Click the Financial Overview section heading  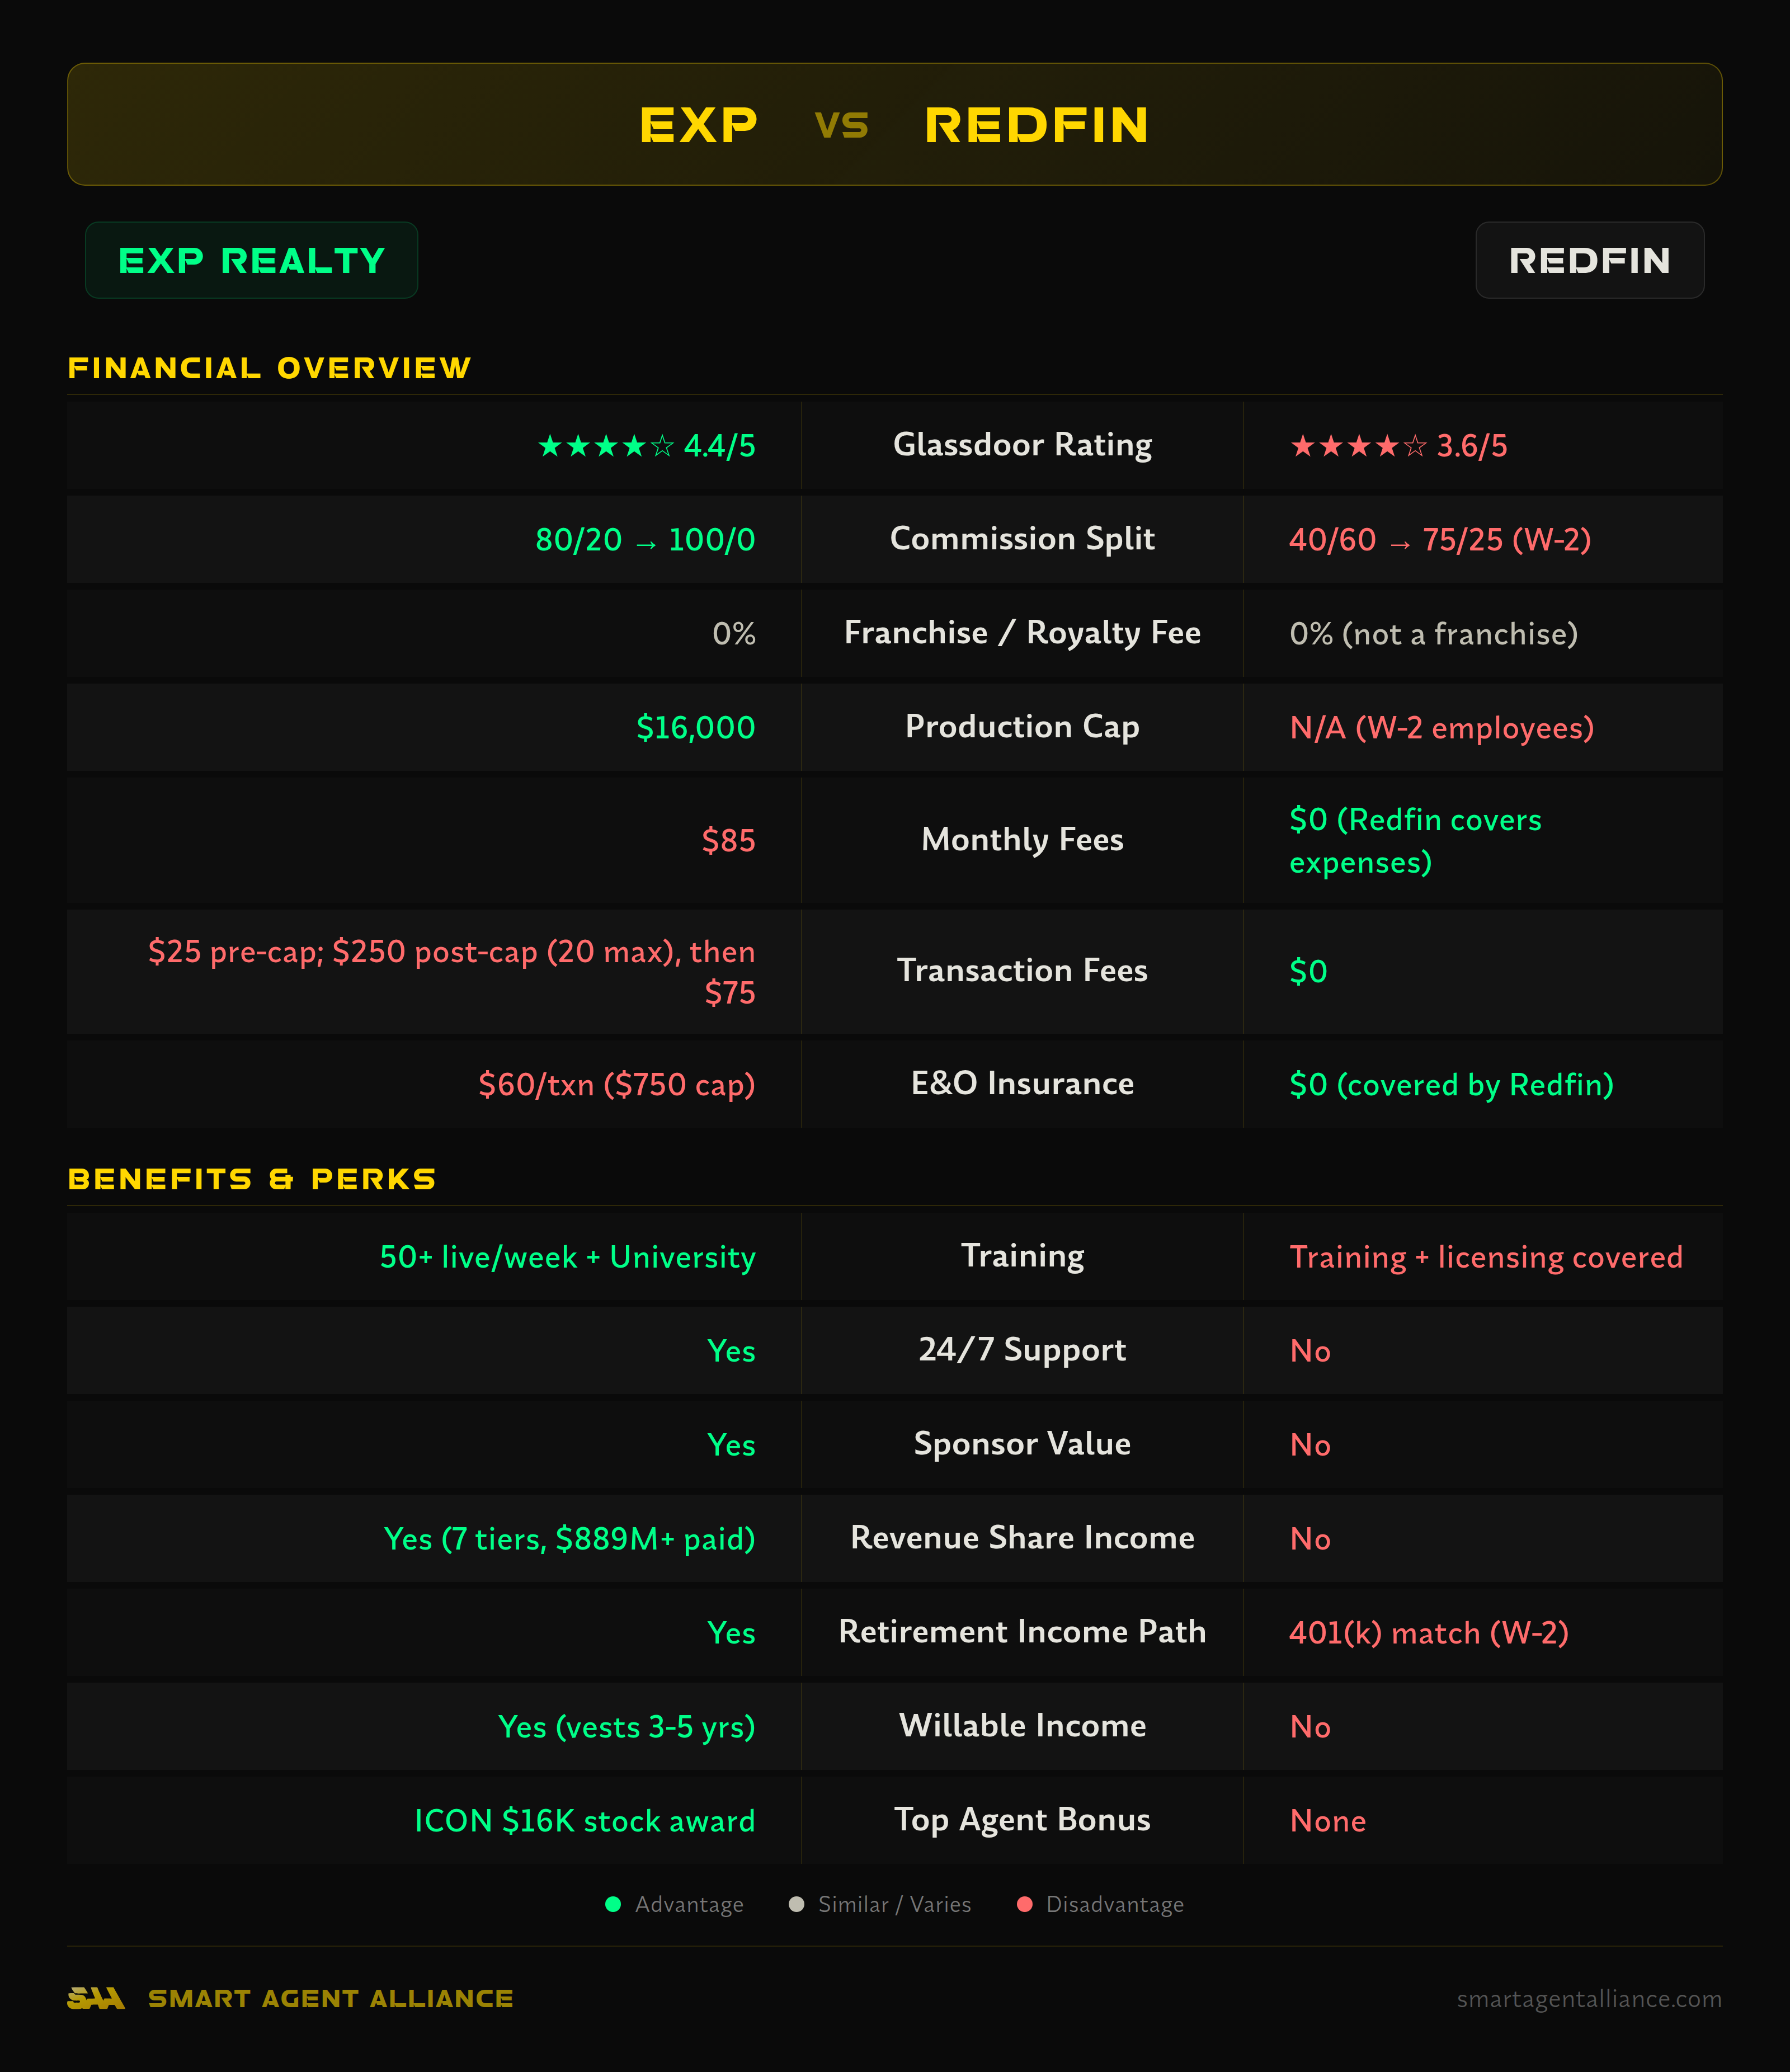269,368
